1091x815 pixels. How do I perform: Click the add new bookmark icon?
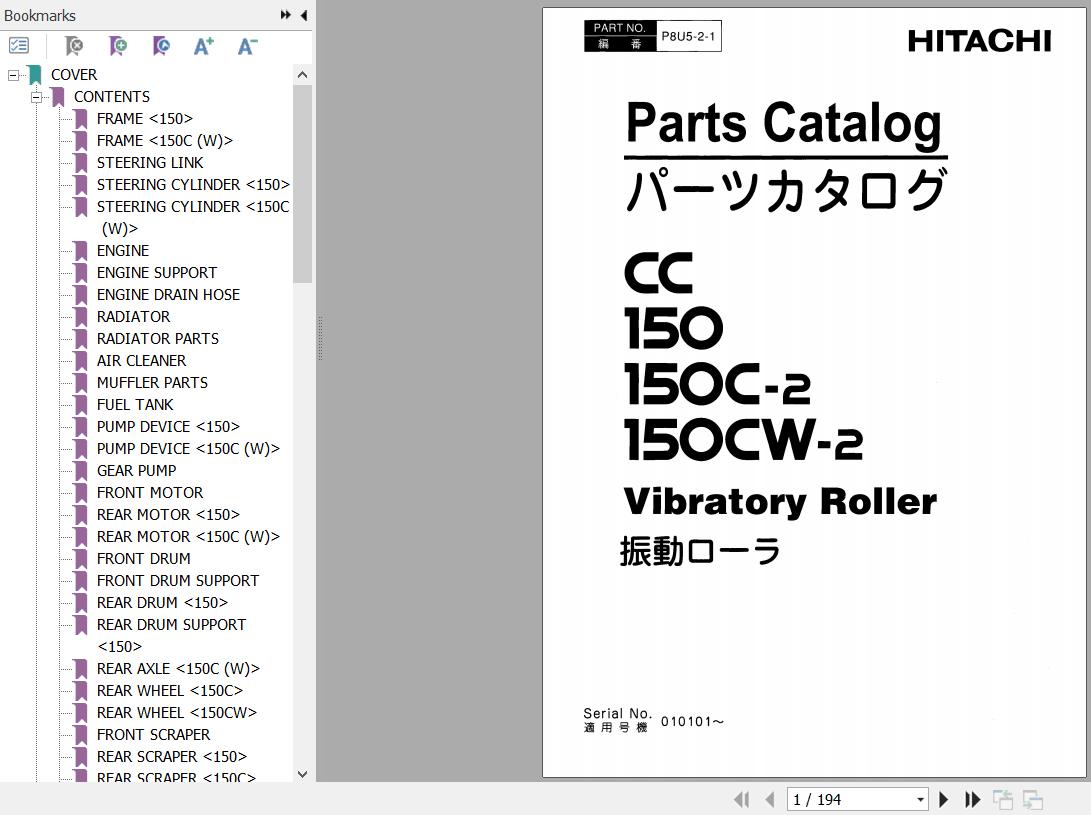point(118,46)
